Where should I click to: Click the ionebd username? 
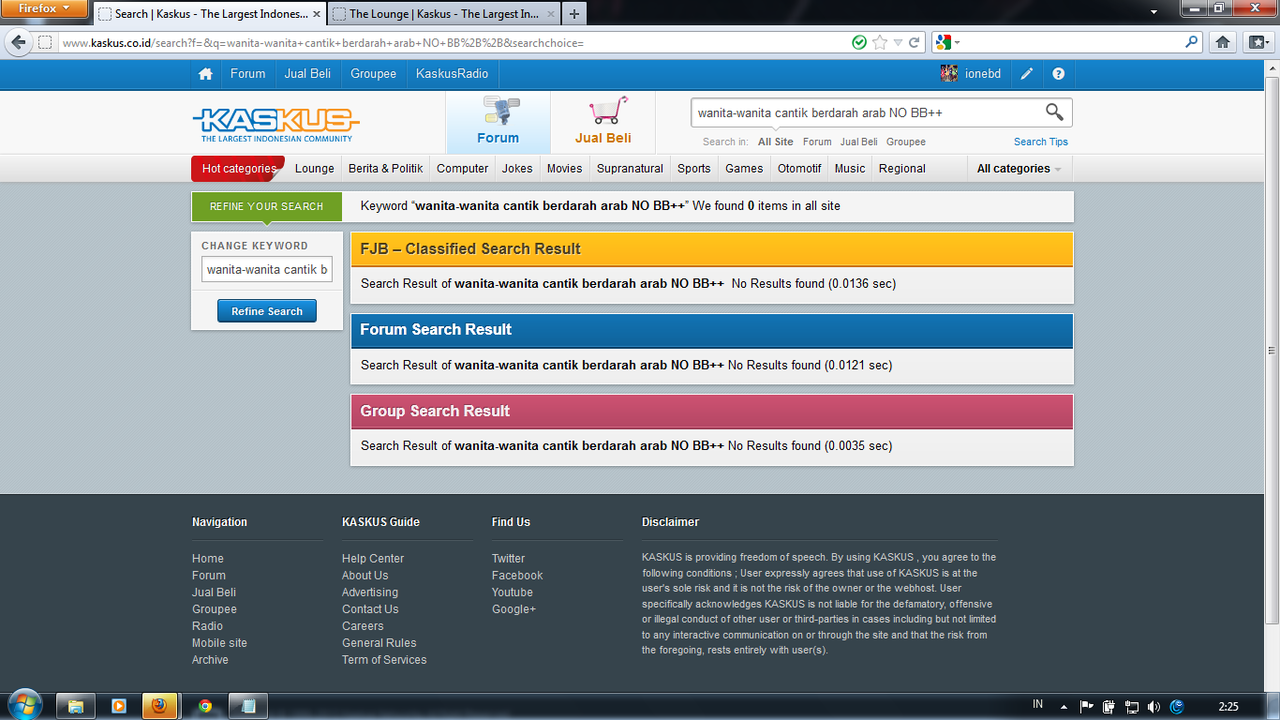point(983,74)
